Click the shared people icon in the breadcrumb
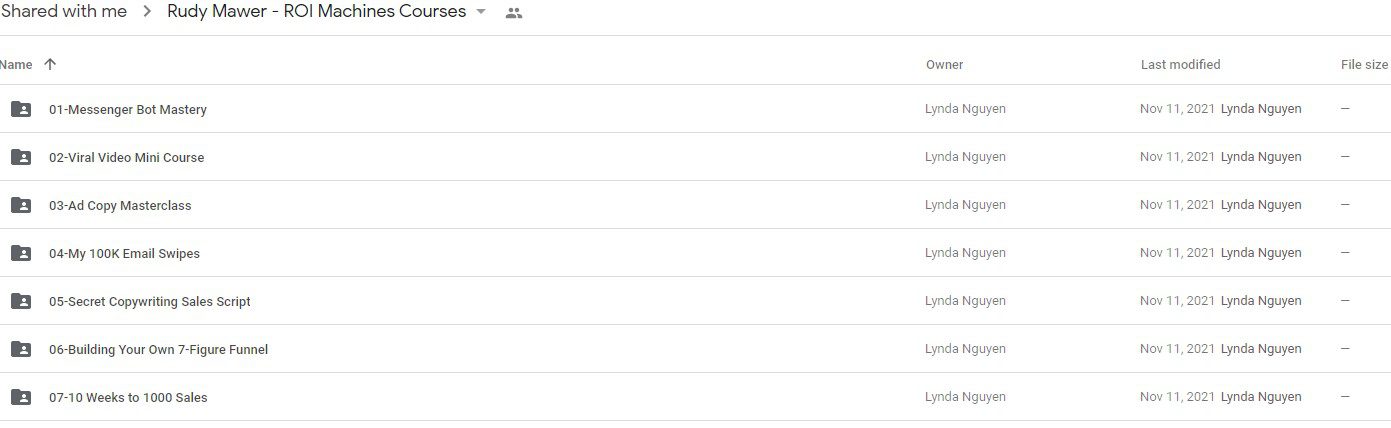This screenshot has width=1391, height=428. pos(514,13)
